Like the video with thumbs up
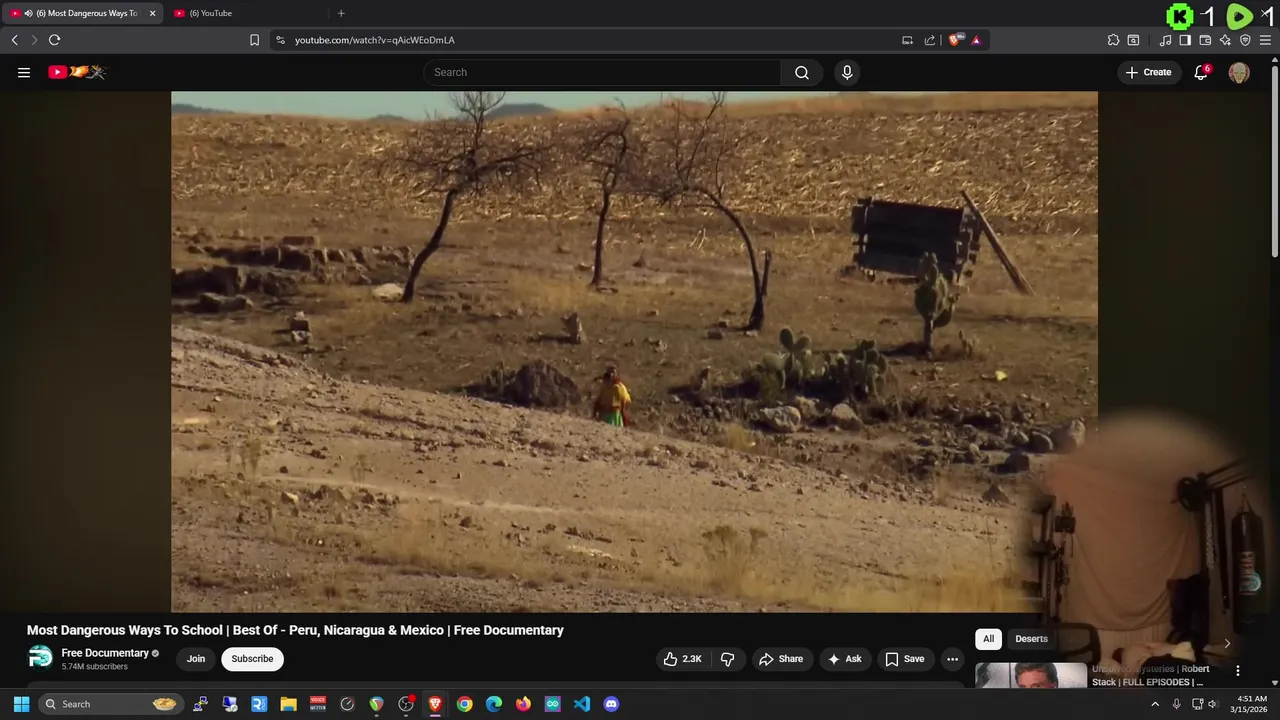Viewport: 1280px width, 720px height. pos(682,659)
